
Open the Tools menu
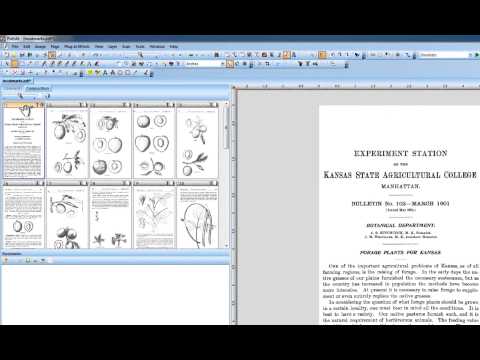(140, 46)
